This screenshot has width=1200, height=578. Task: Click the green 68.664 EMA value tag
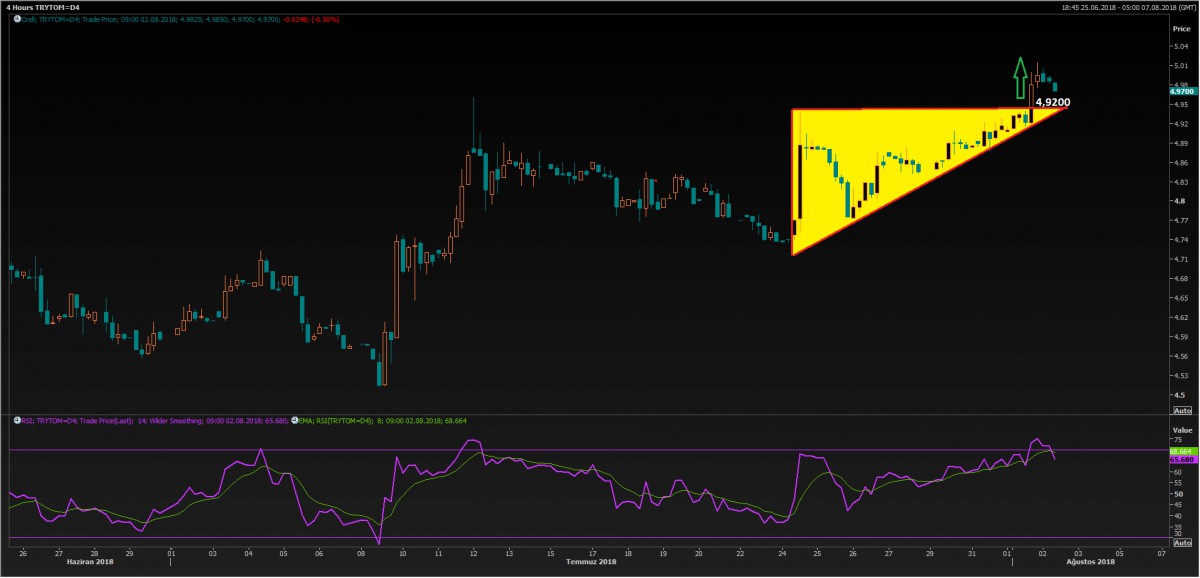coord(1181,451)
